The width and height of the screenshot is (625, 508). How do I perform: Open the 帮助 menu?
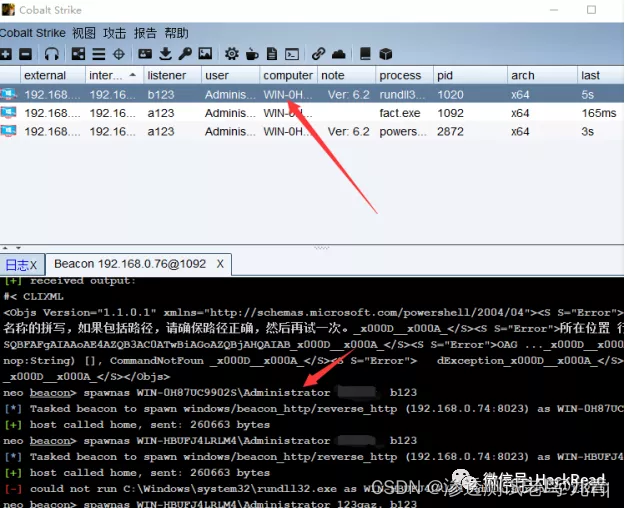pos(176,33)
